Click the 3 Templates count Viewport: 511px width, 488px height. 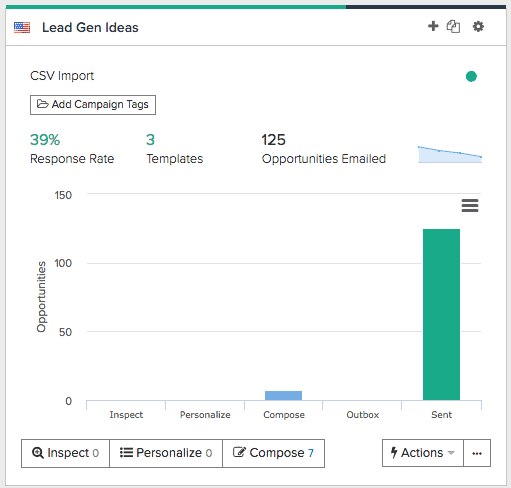tap(150, 139)
